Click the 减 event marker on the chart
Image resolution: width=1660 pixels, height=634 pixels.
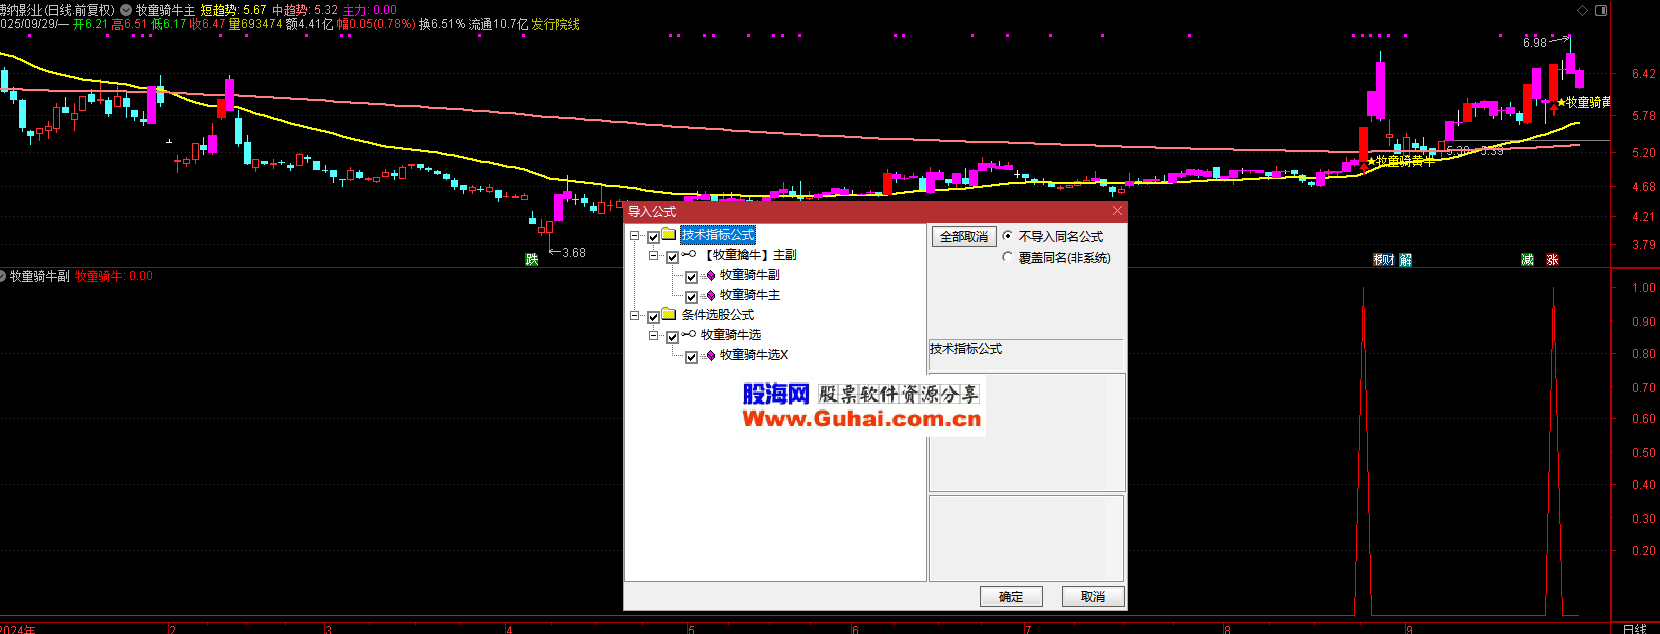coord(1527,259)
